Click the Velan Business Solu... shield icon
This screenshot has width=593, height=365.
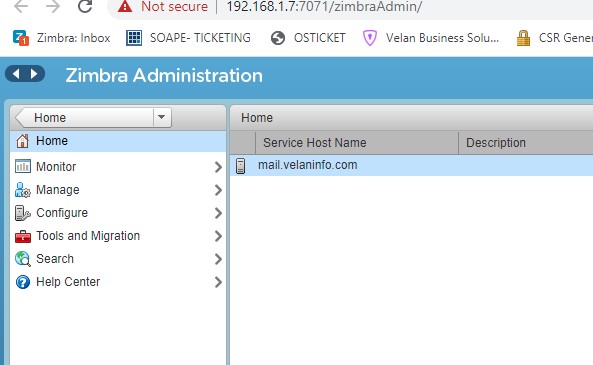(370, 38)
